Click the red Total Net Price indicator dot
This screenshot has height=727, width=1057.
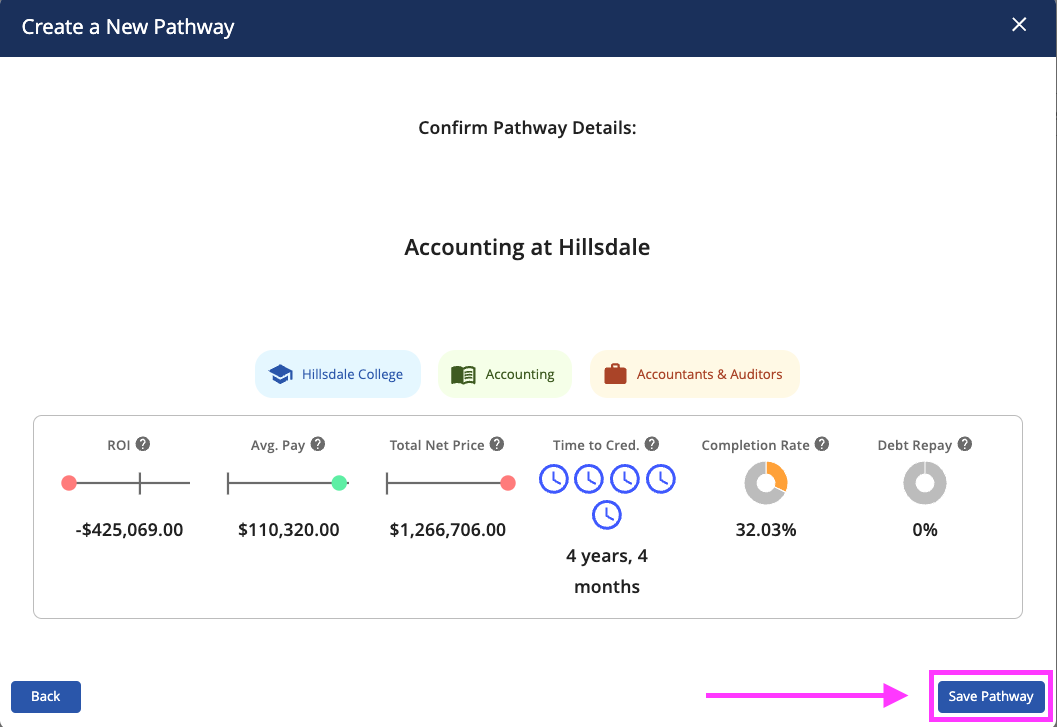tap(508, 483)
